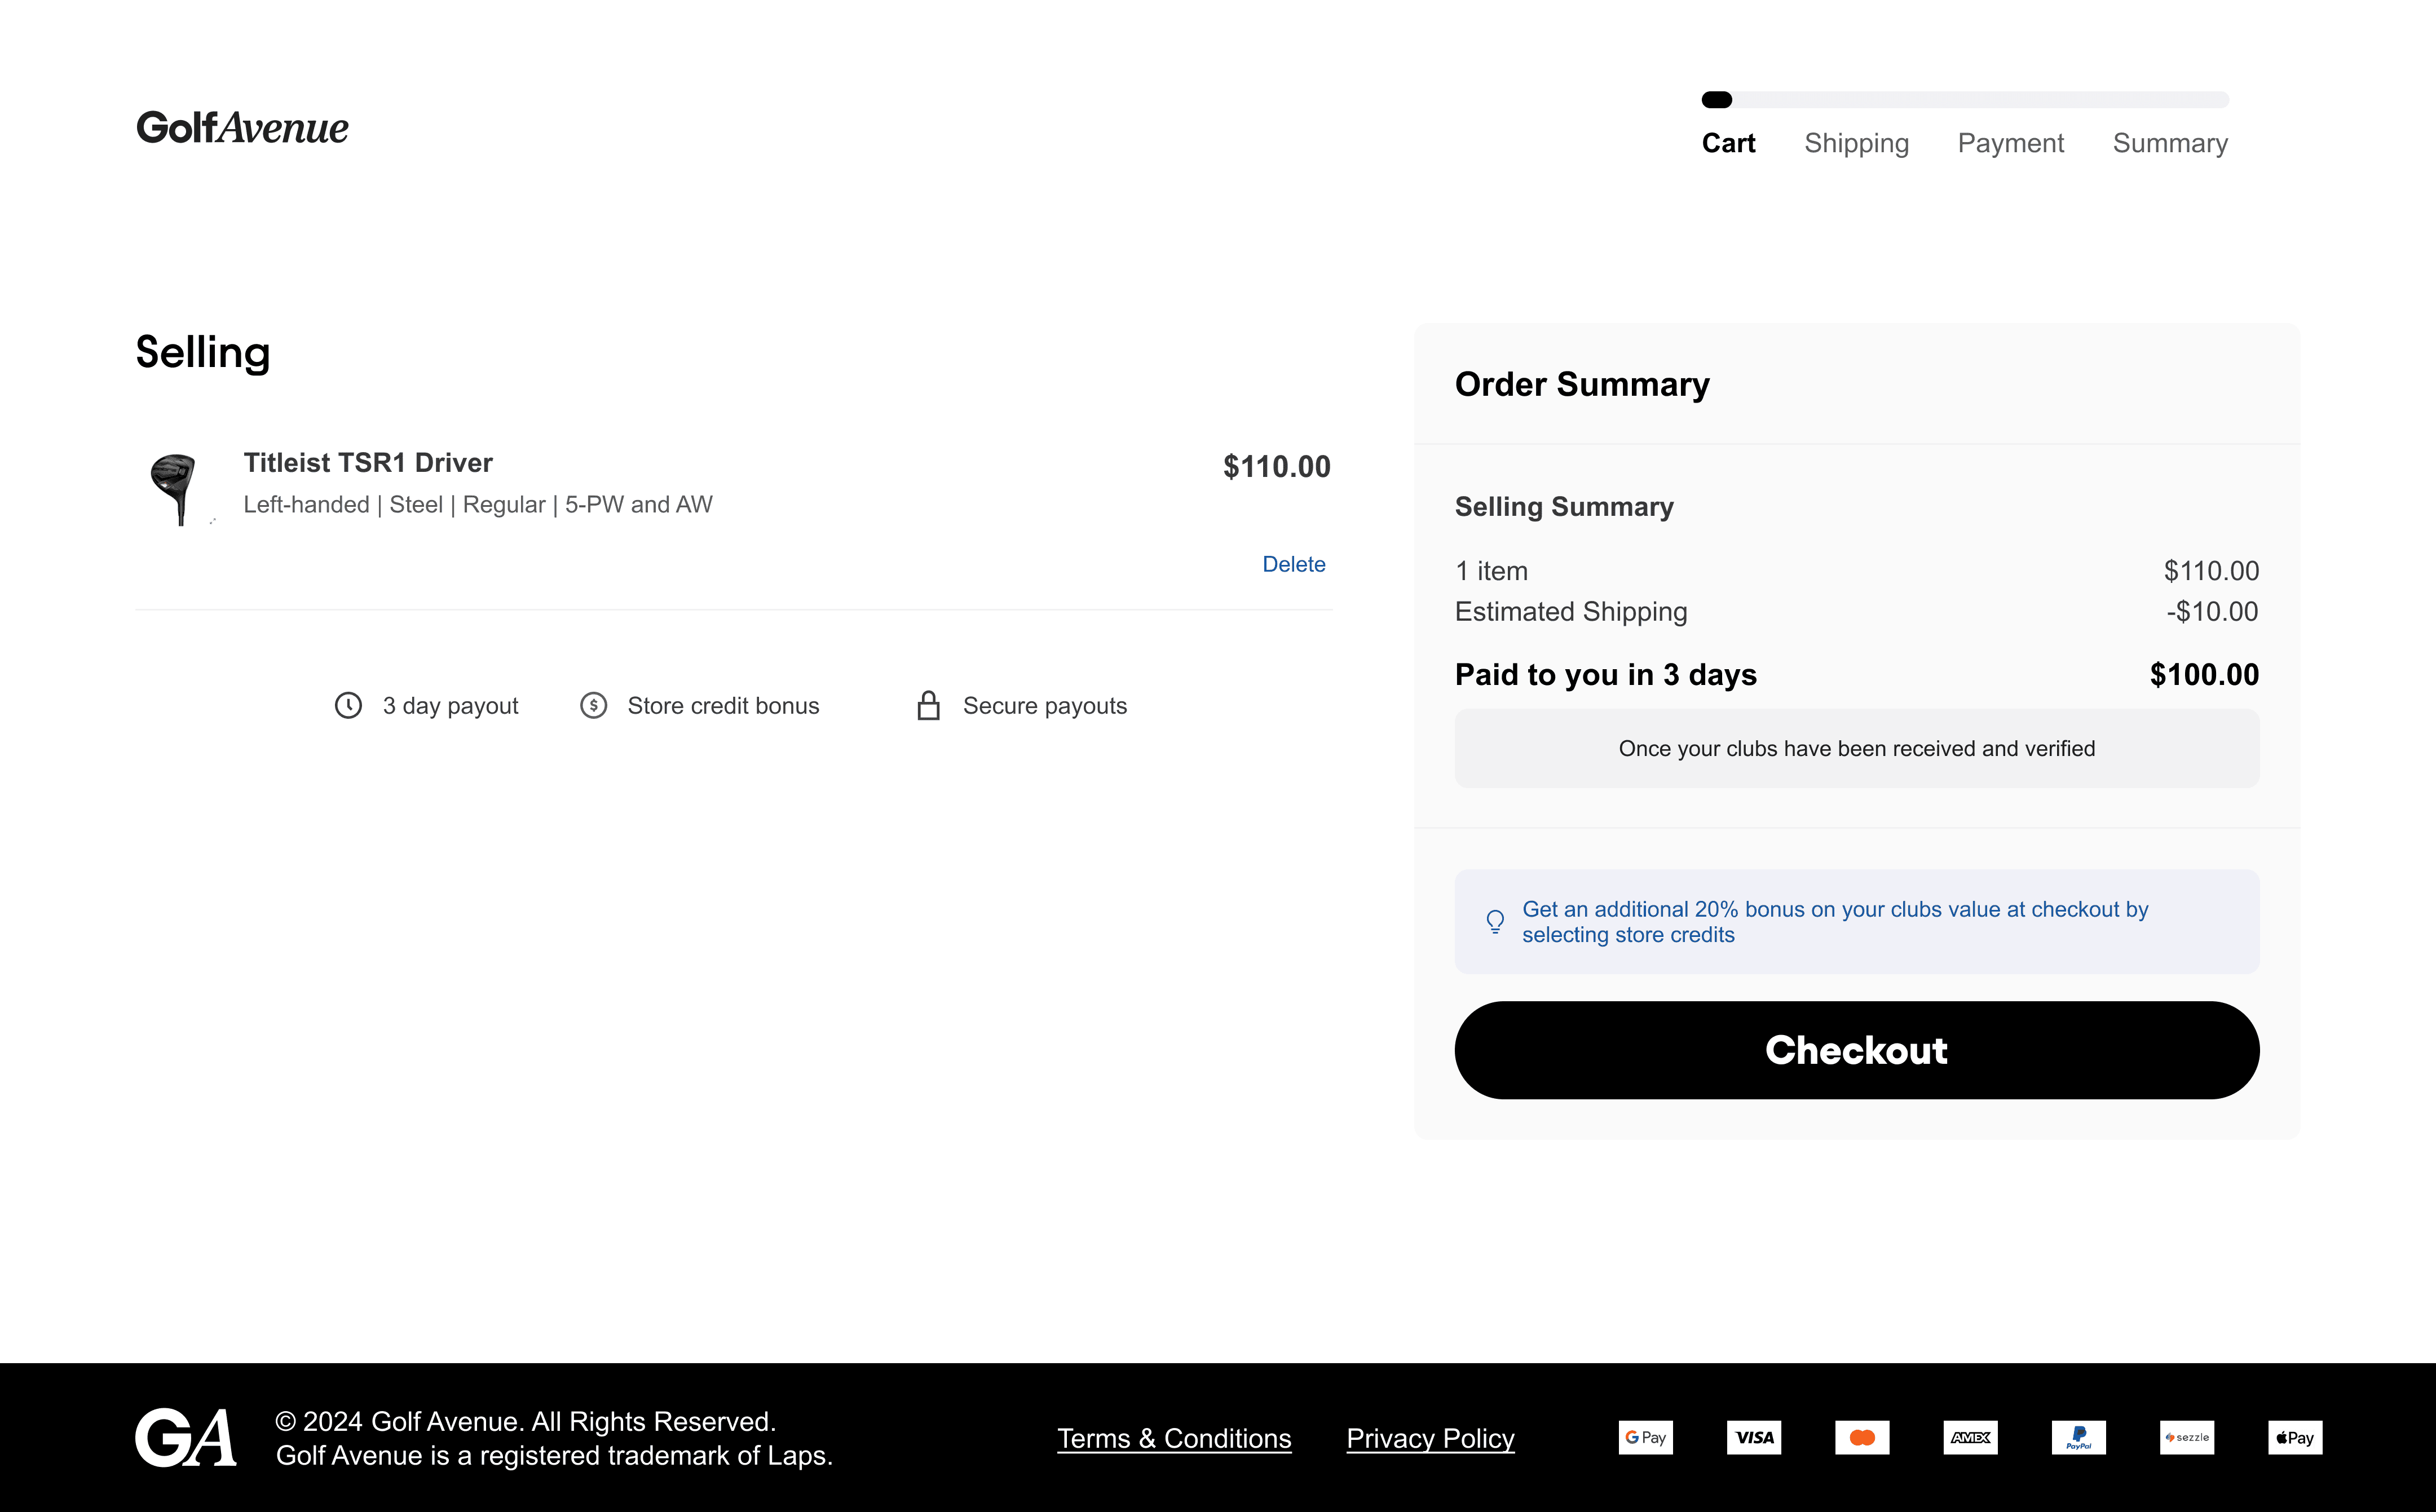Jump to the Summary step
The height and width of the screenshot is (1512, 2436).
[x=2170, y=143]
